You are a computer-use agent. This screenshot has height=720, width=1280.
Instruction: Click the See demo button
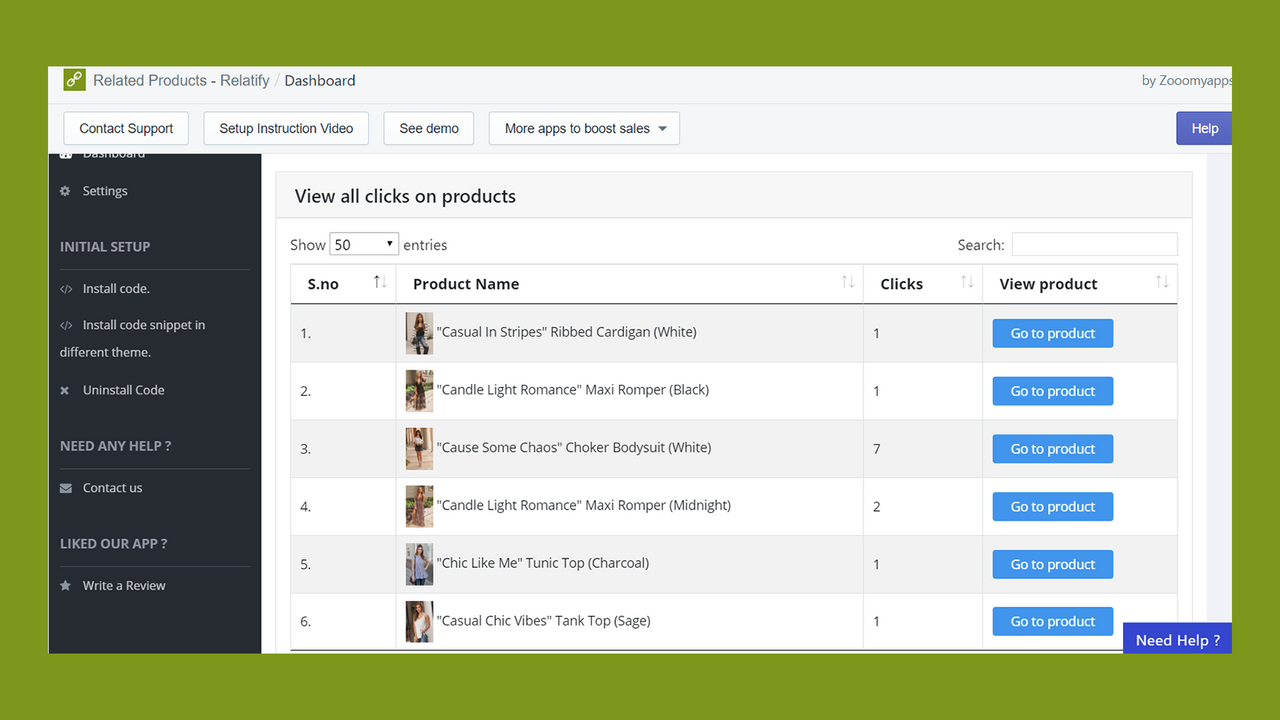click(429, 128)
